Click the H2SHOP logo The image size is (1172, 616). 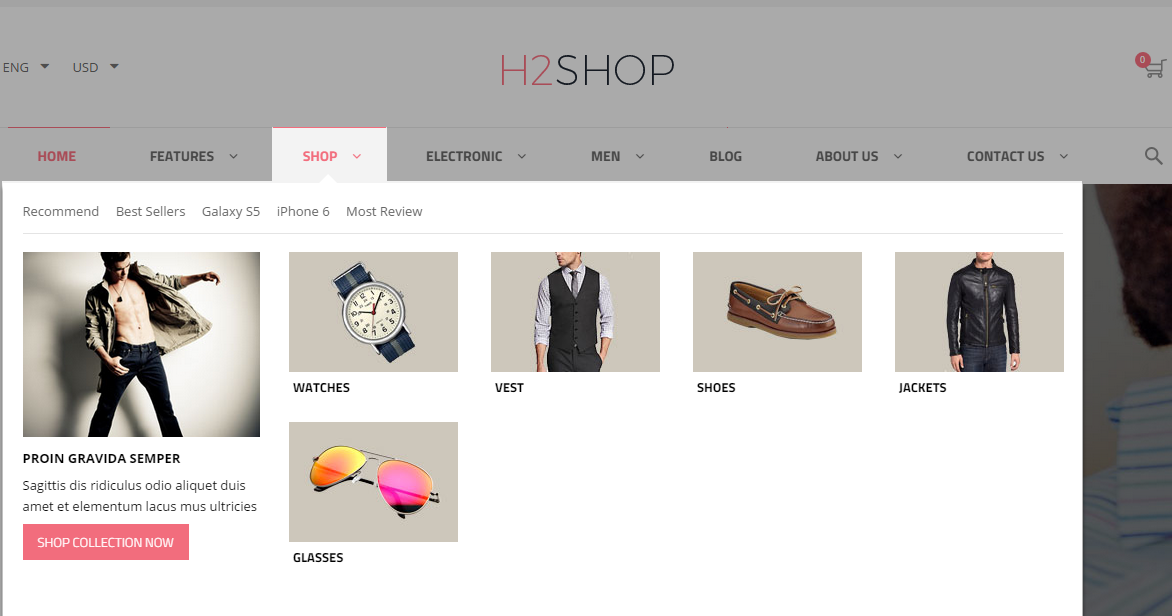click(x=587, y=70)
